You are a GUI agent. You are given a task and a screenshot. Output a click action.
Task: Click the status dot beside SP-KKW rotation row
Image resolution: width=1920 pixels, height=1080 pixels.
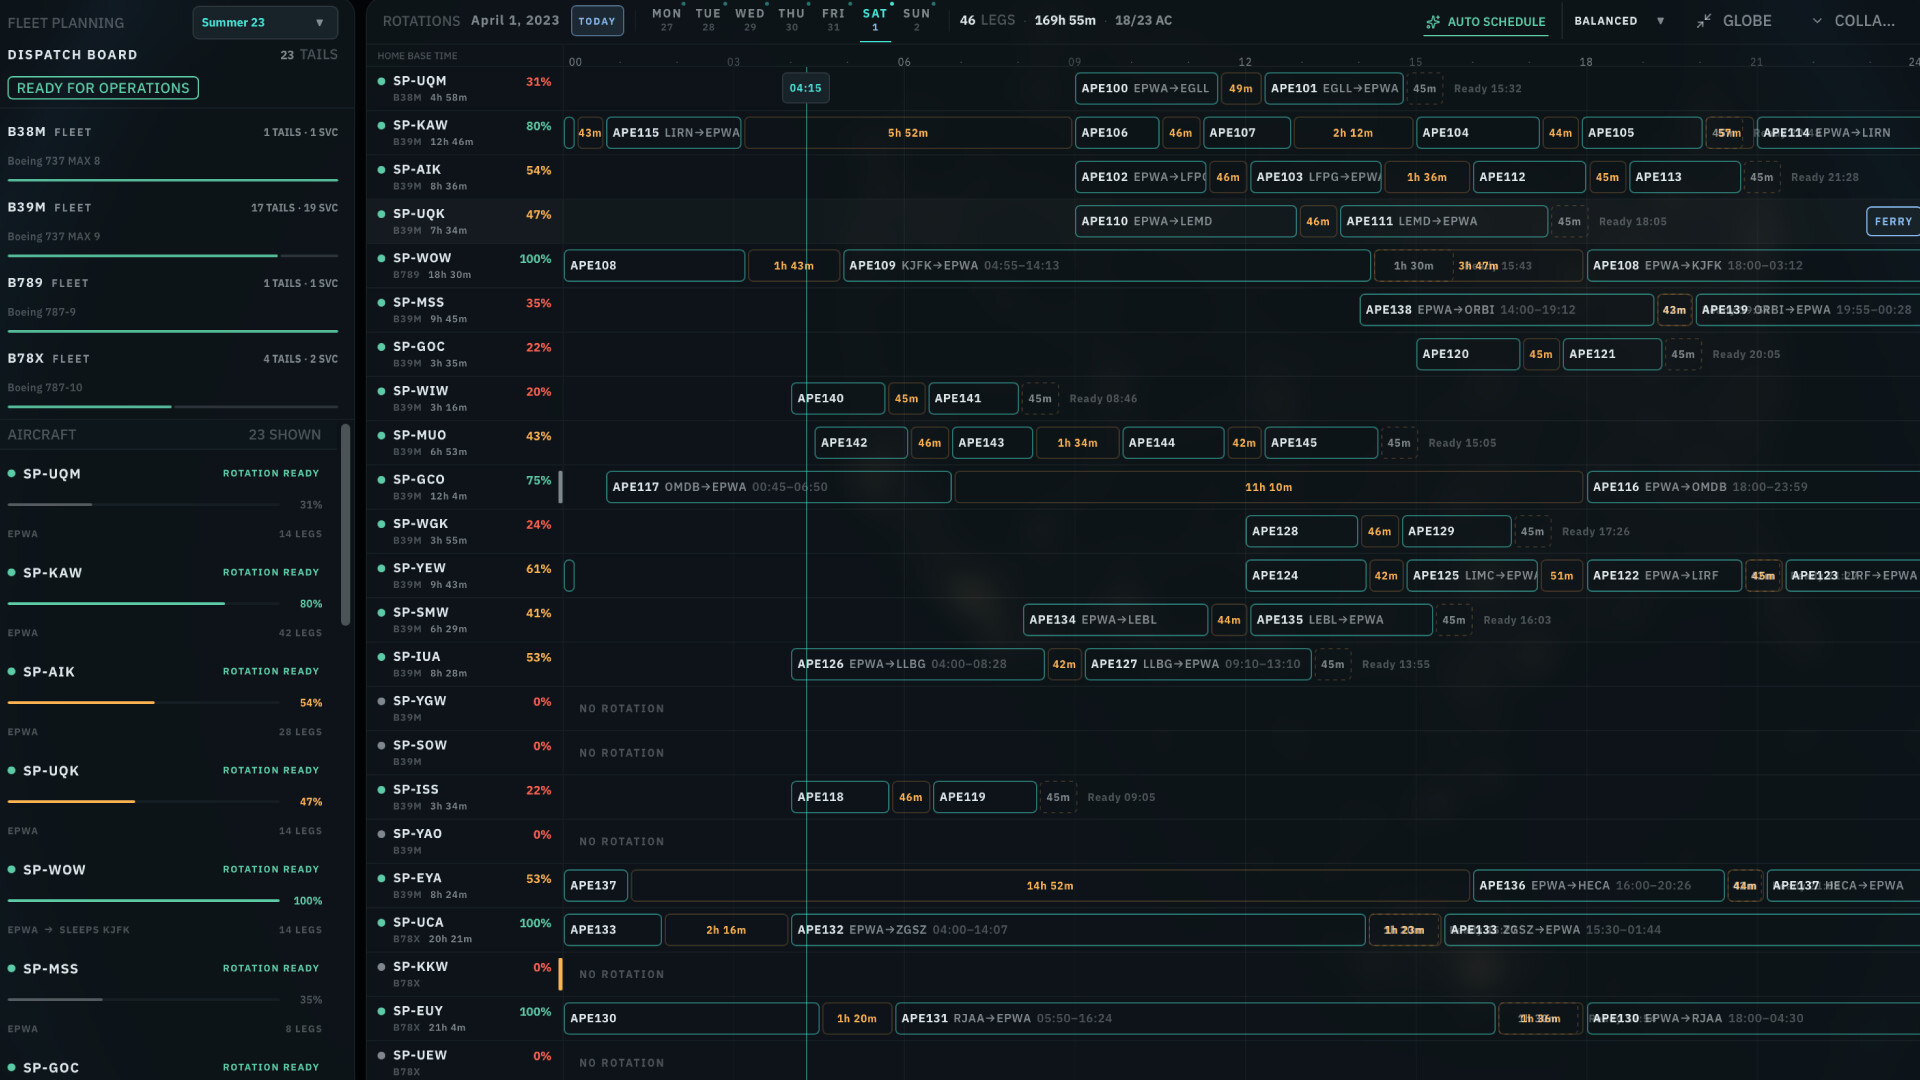(x=381, y=967)
